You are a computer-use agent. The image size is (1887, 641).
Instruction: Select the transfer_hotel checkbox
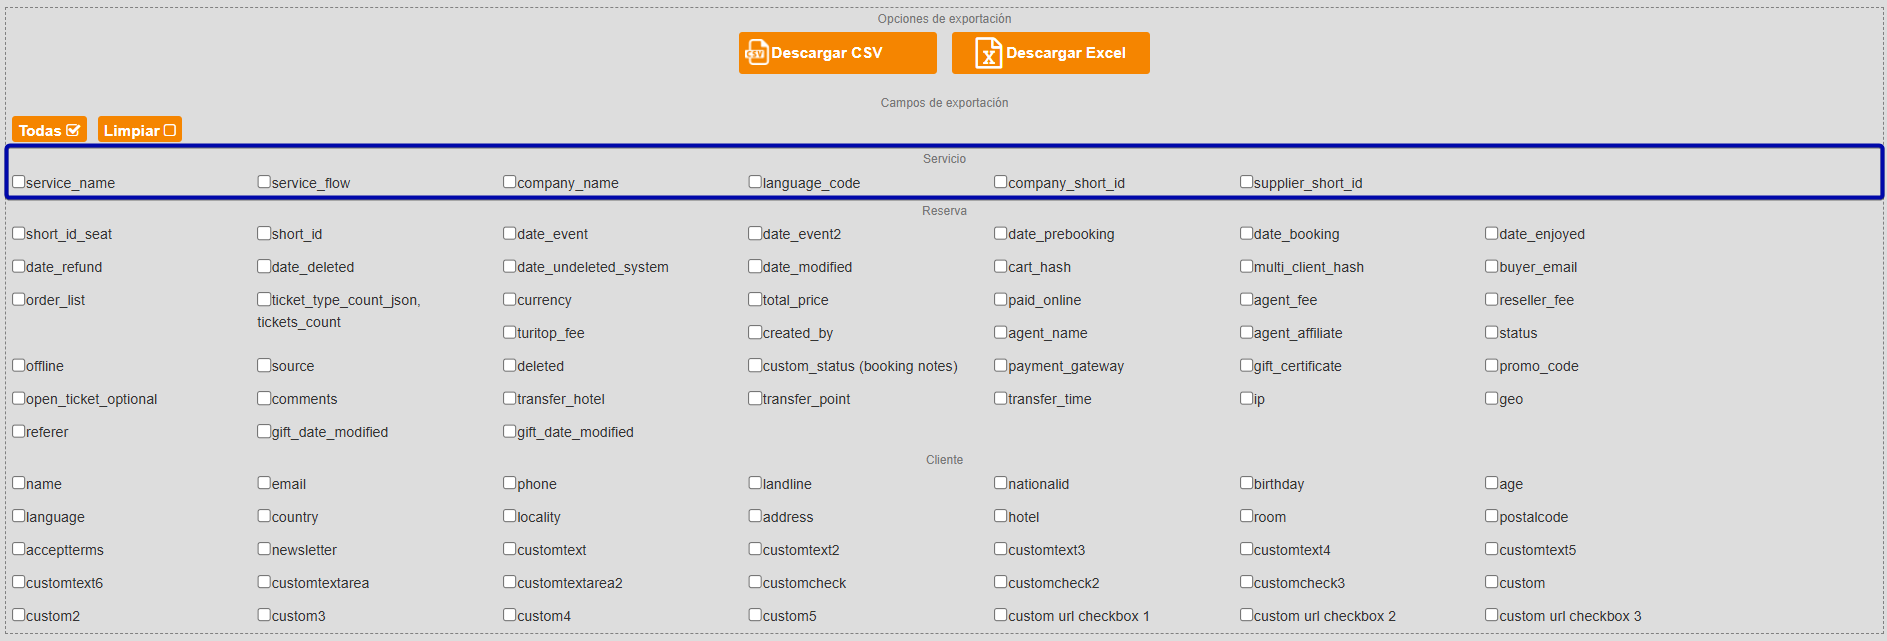pyautogui.click(x=510, y=398)
